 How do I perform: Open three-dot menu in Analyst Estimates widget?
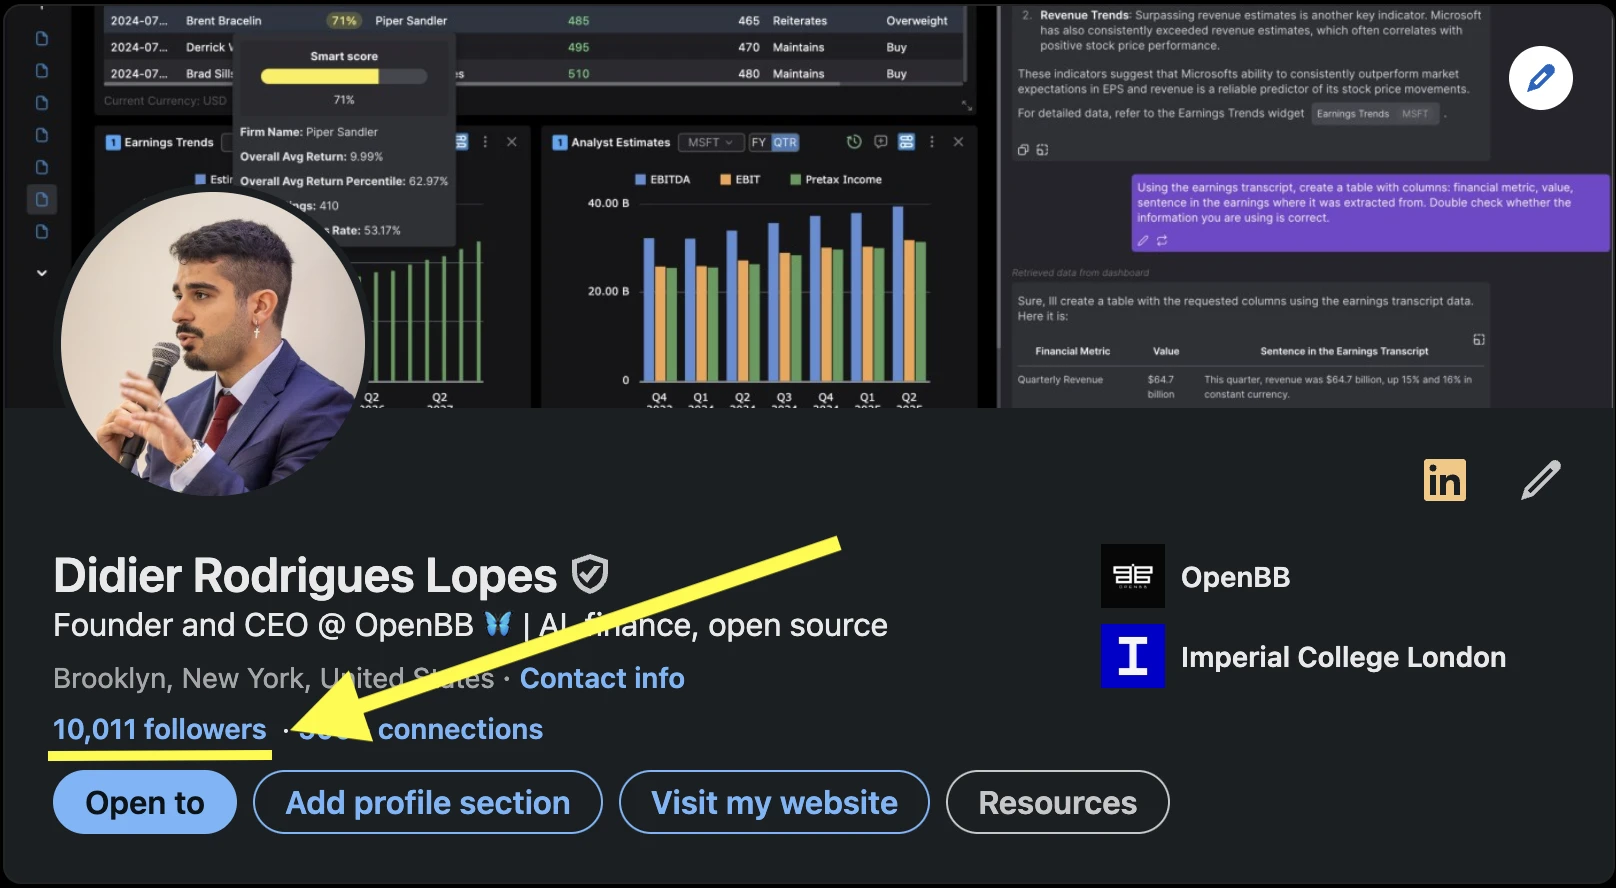(931, 142)
